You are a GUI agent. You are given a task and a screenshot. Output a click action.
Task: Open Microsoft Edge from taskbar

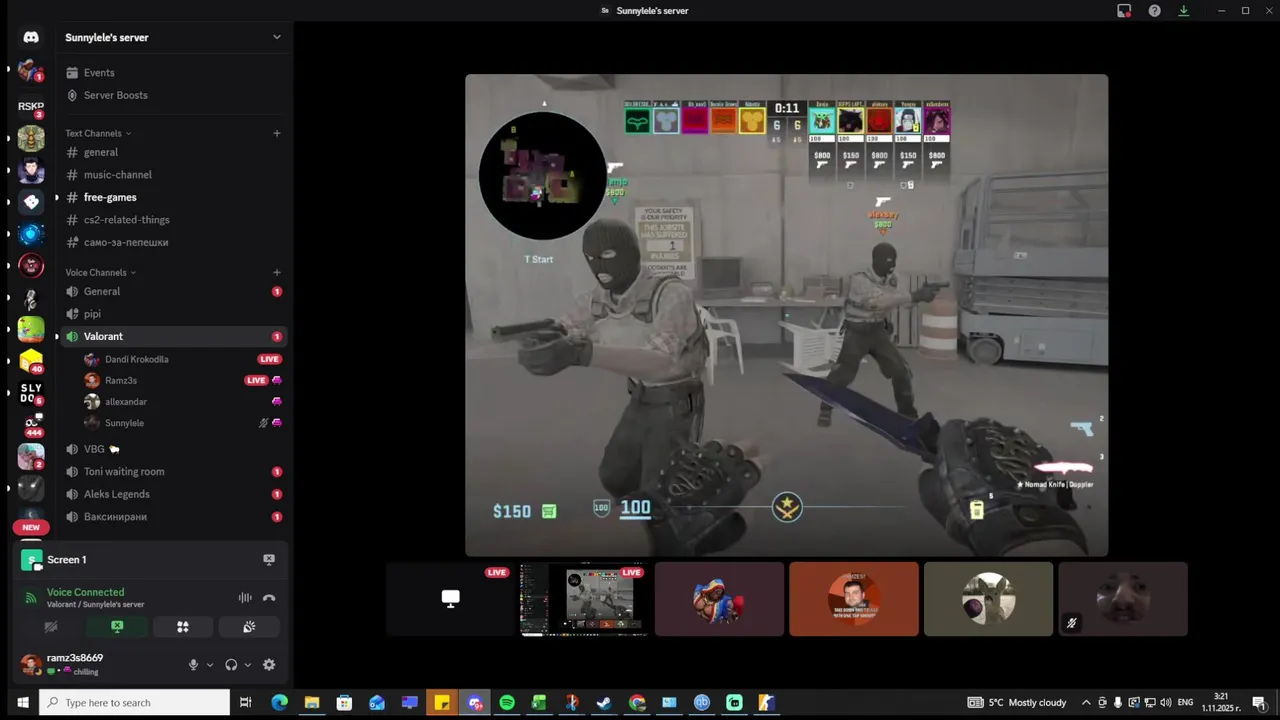tap(279, 703)
